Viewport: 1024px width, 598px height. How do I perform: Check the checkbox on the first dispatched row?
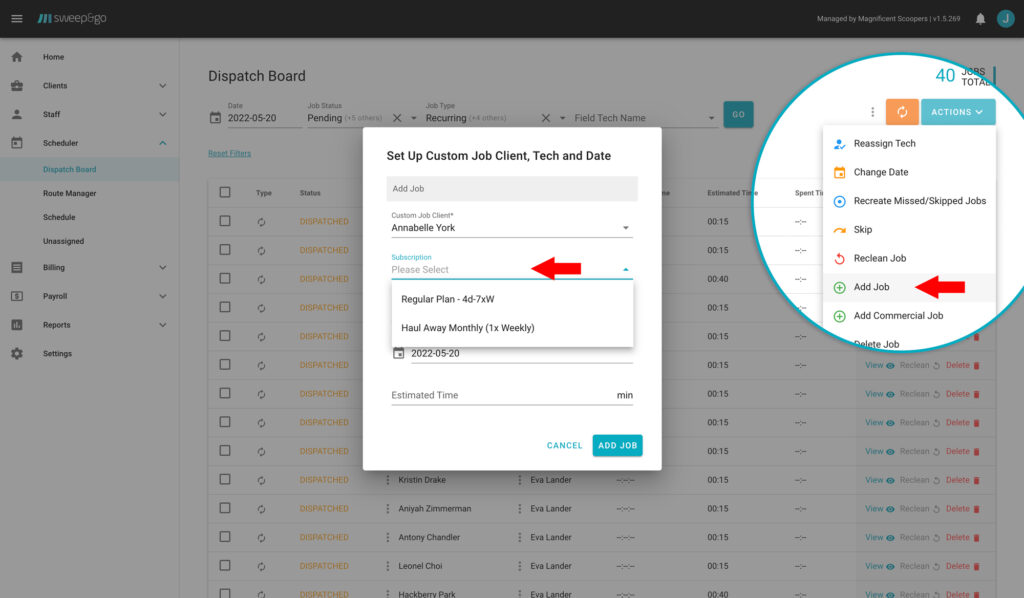[224, 221]
